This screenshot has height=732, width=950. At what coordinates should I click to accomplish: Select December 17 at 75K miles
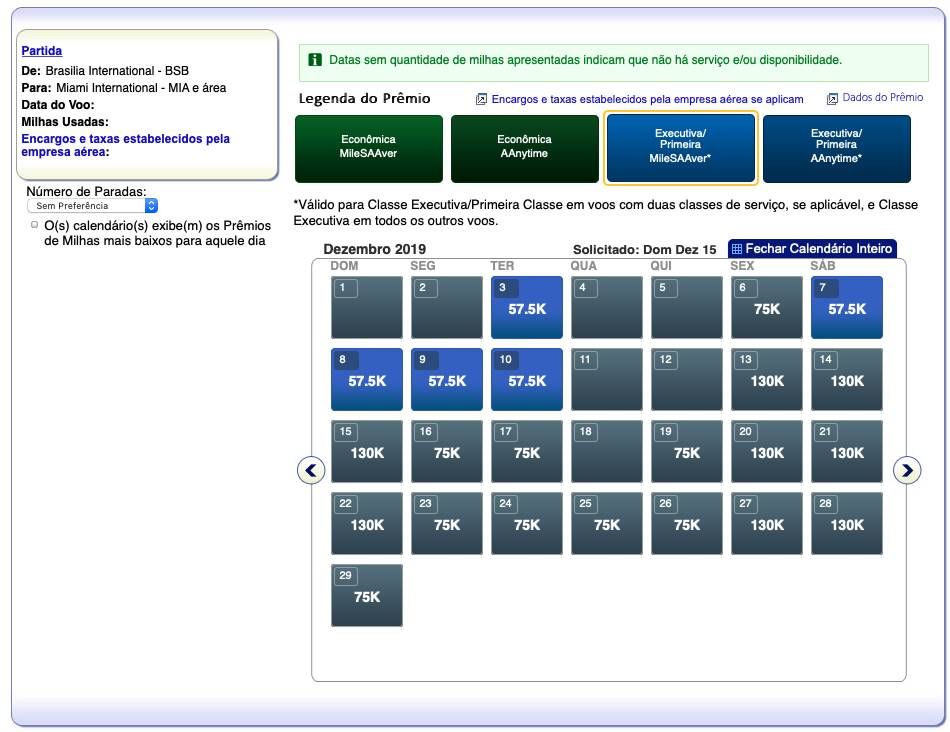(527, 451)
